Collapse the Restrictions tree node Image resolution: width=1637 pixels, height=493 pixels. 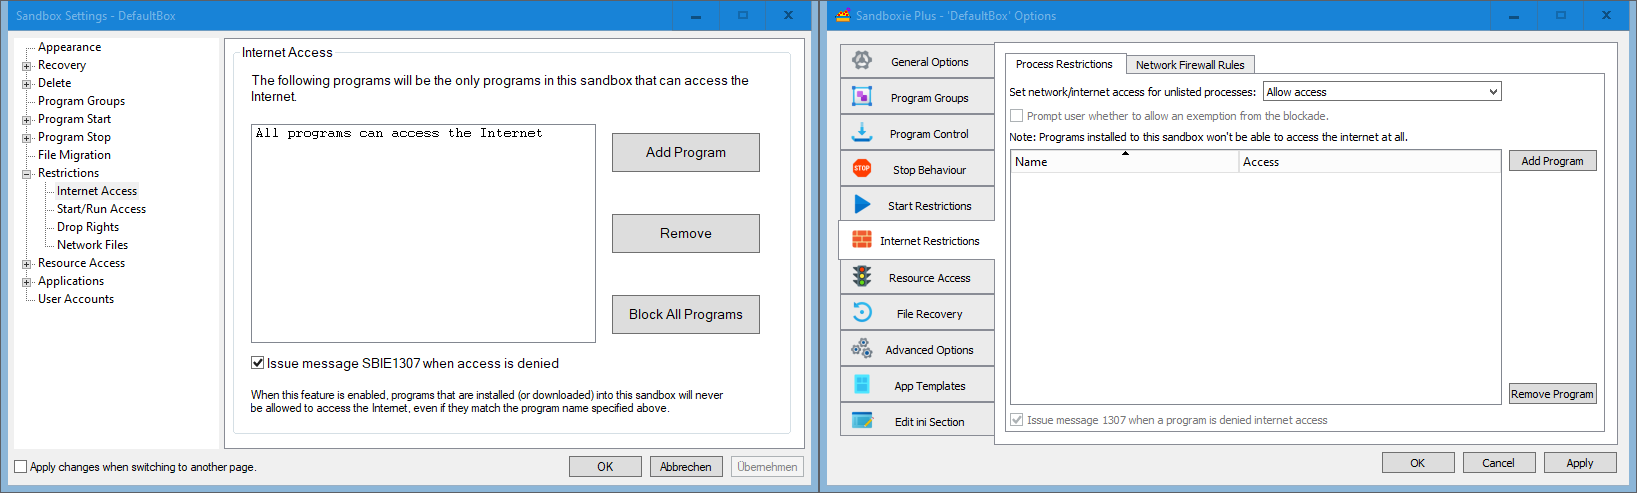click(27, 174)
